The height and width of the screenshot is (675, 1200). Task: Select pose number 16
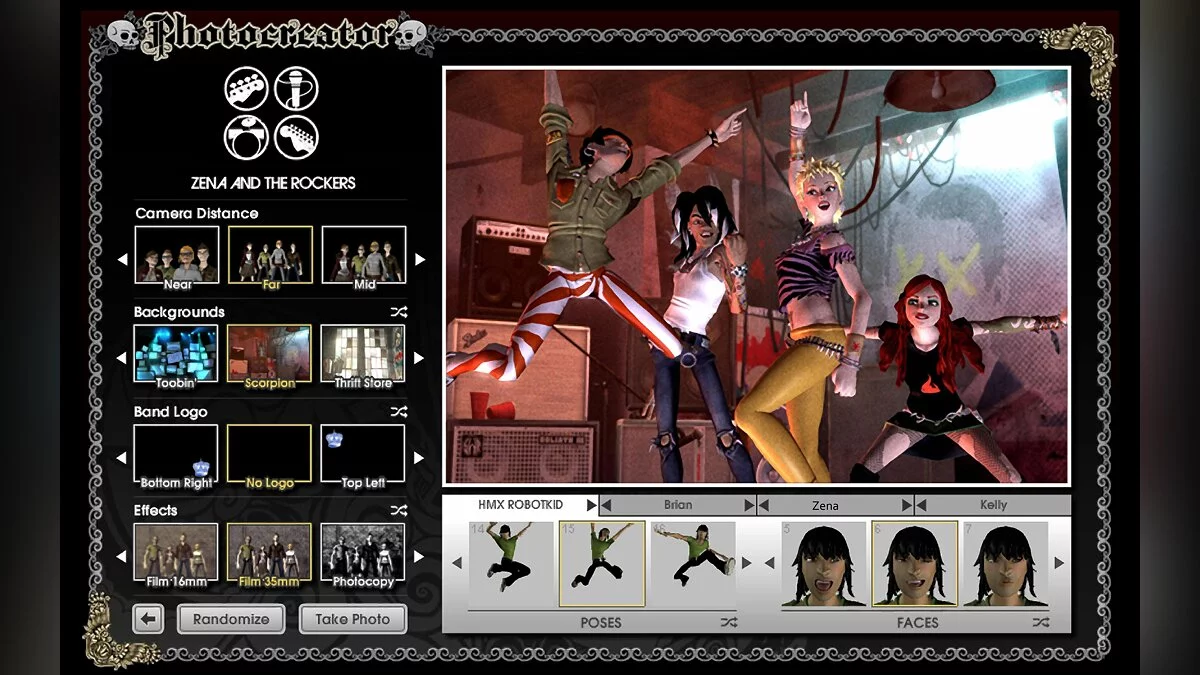(x=694, y=563)
